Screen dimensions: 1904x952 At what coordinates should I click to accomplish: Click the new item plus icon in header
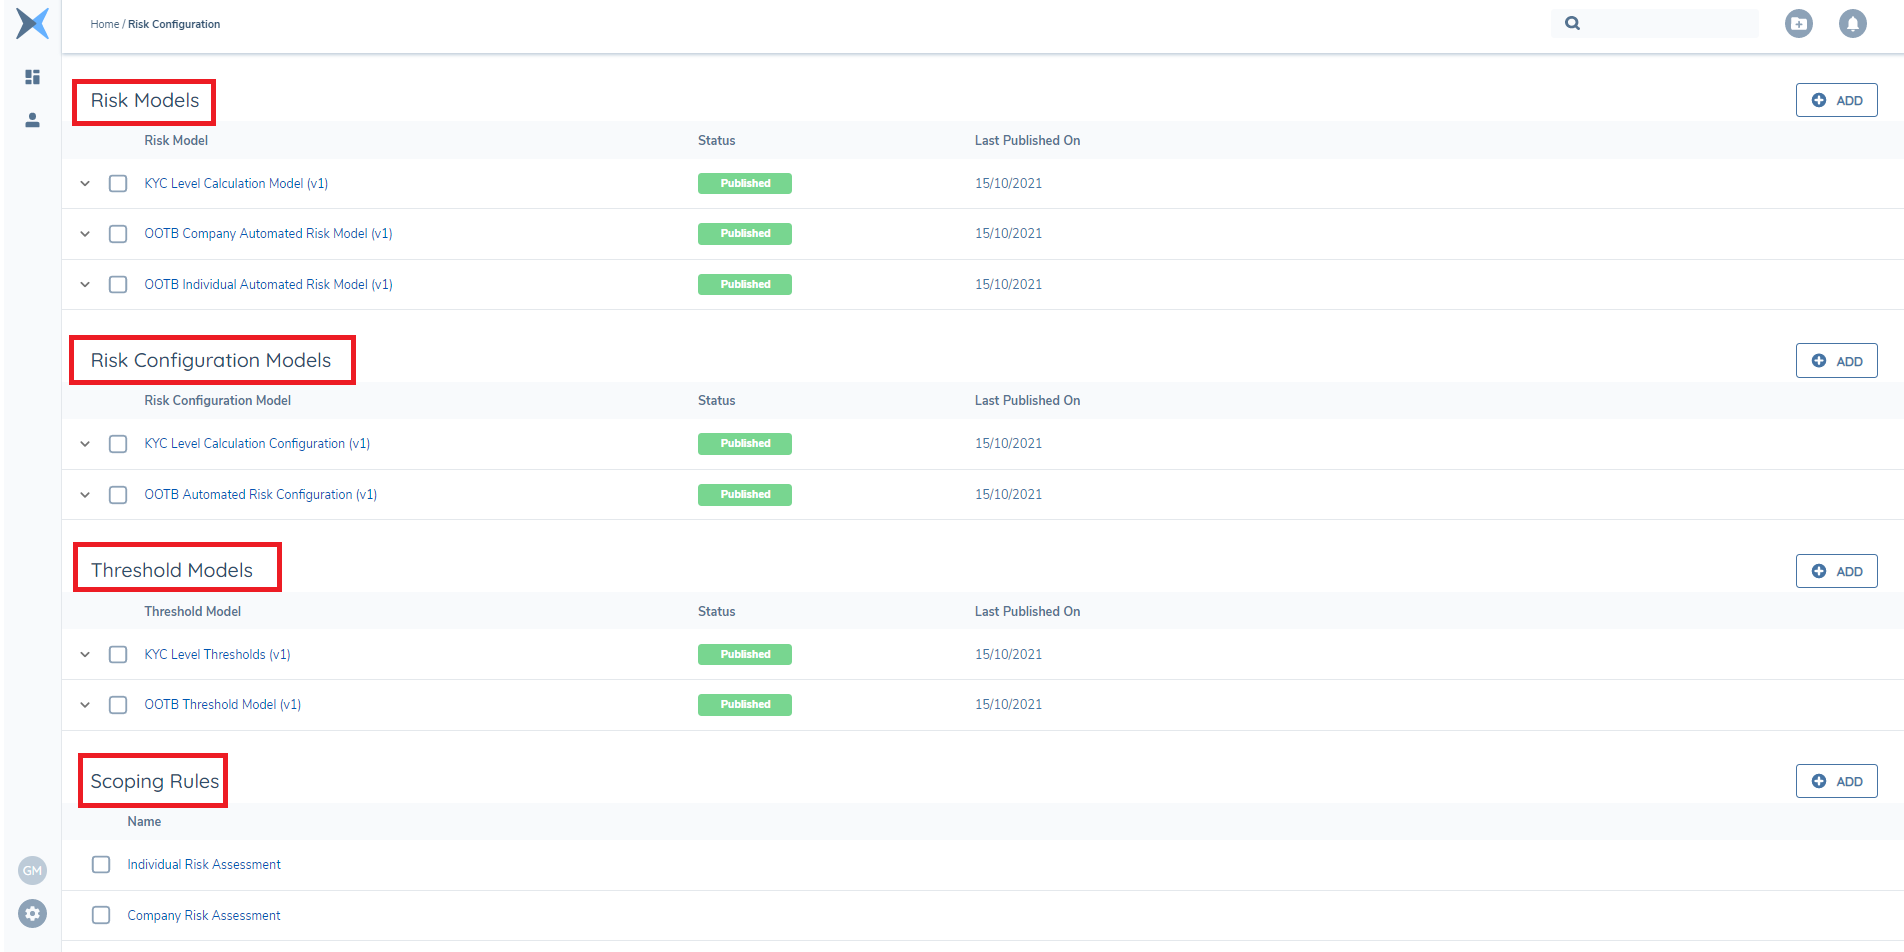pos(1798,23)
